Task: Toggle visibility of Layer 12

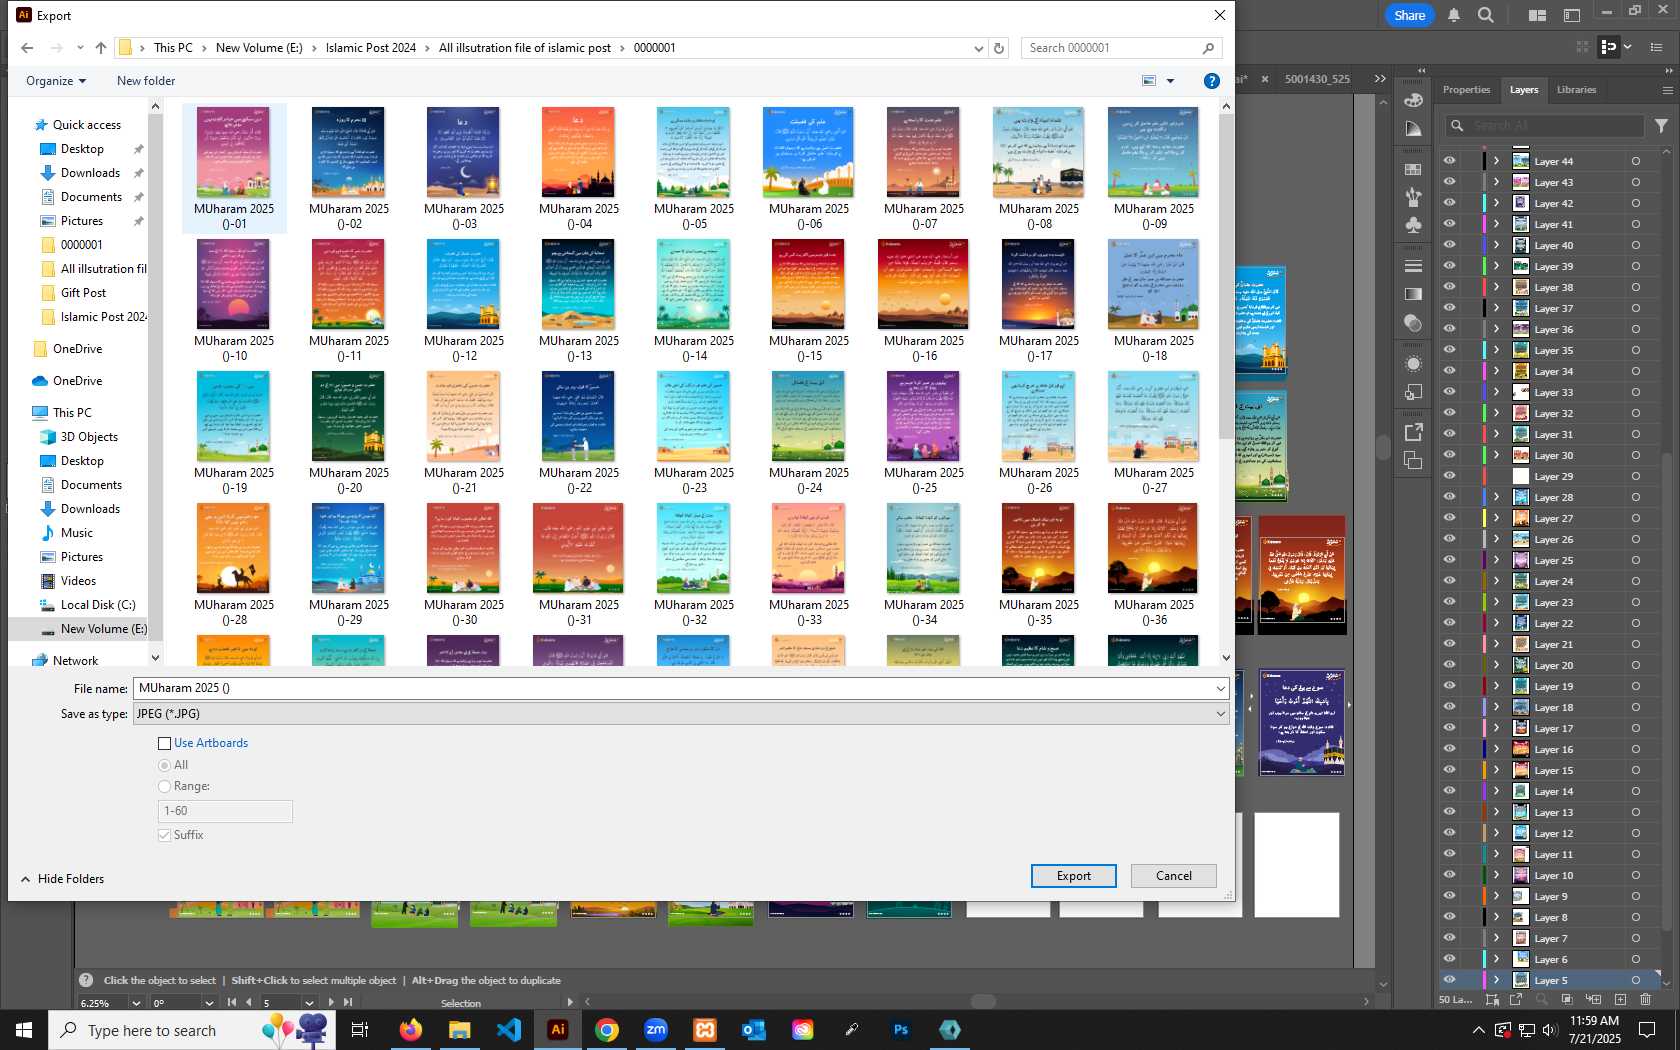Action: point(1449,833)
